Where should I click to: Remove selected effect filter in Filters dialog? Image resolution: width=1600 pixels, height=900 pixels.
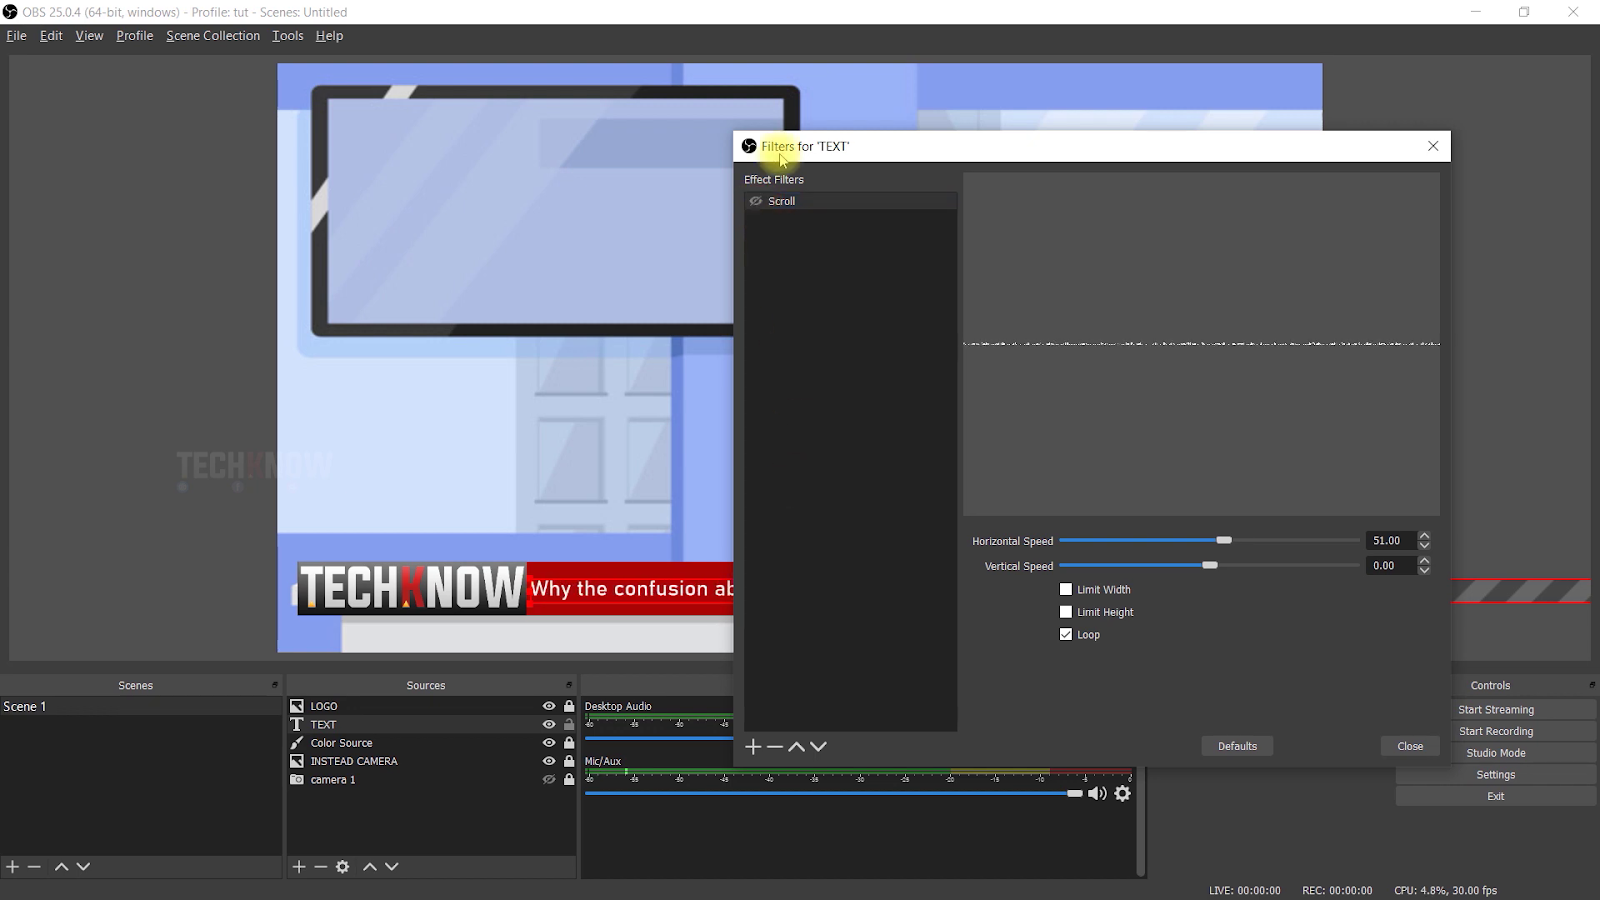(x=775, y=747)
